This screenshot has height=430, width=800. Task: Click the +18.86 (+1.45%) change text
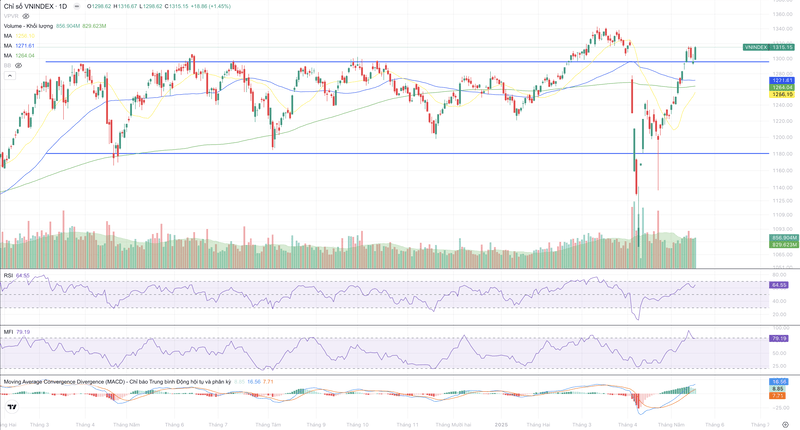[x=211, y=6]
